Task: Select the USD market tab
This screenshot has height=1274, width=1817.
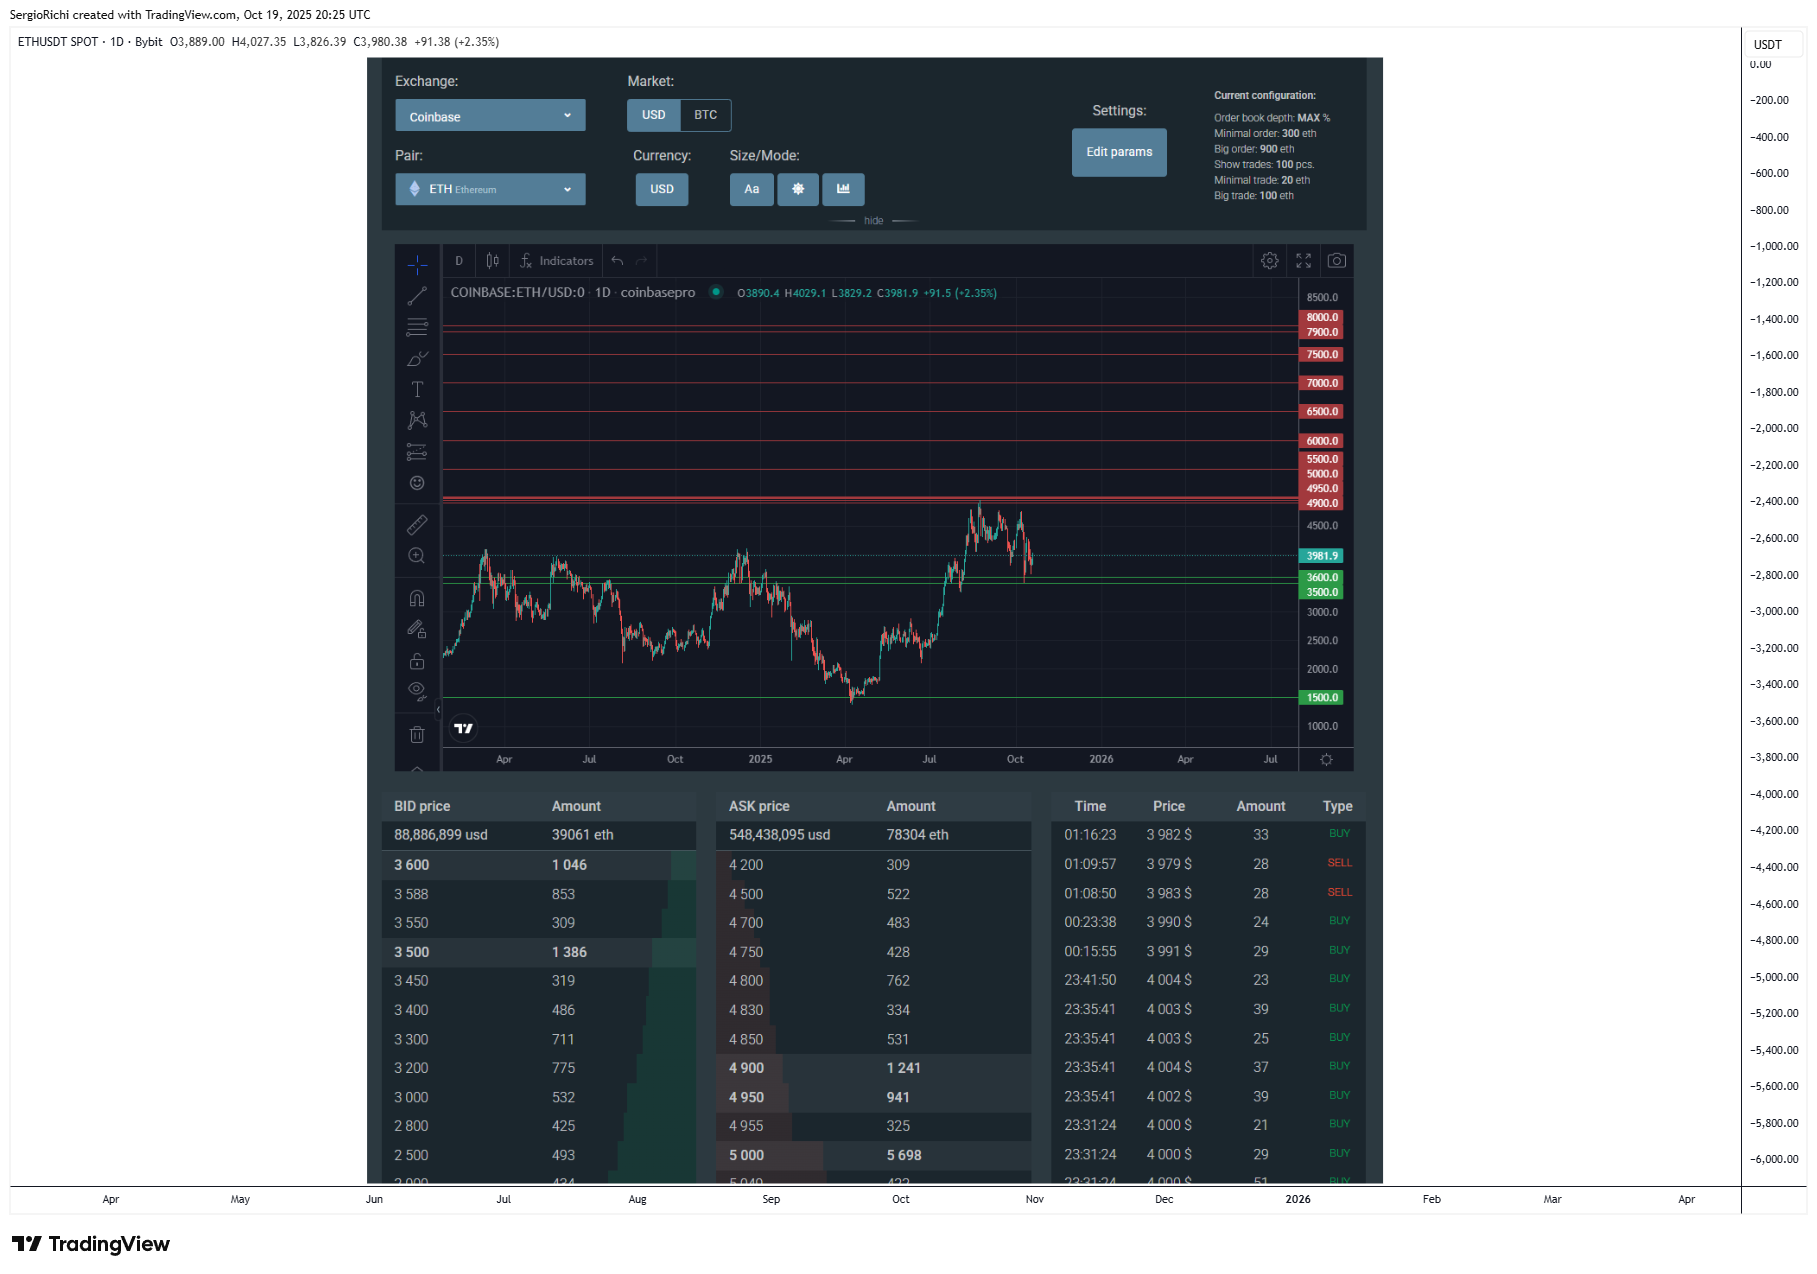Action: 654,115
